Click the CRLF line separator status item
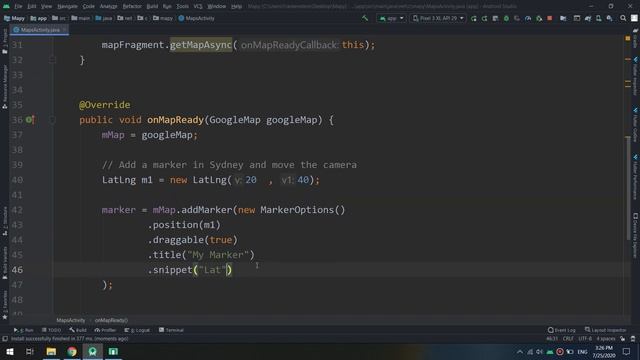 click(x=568, y=339)
